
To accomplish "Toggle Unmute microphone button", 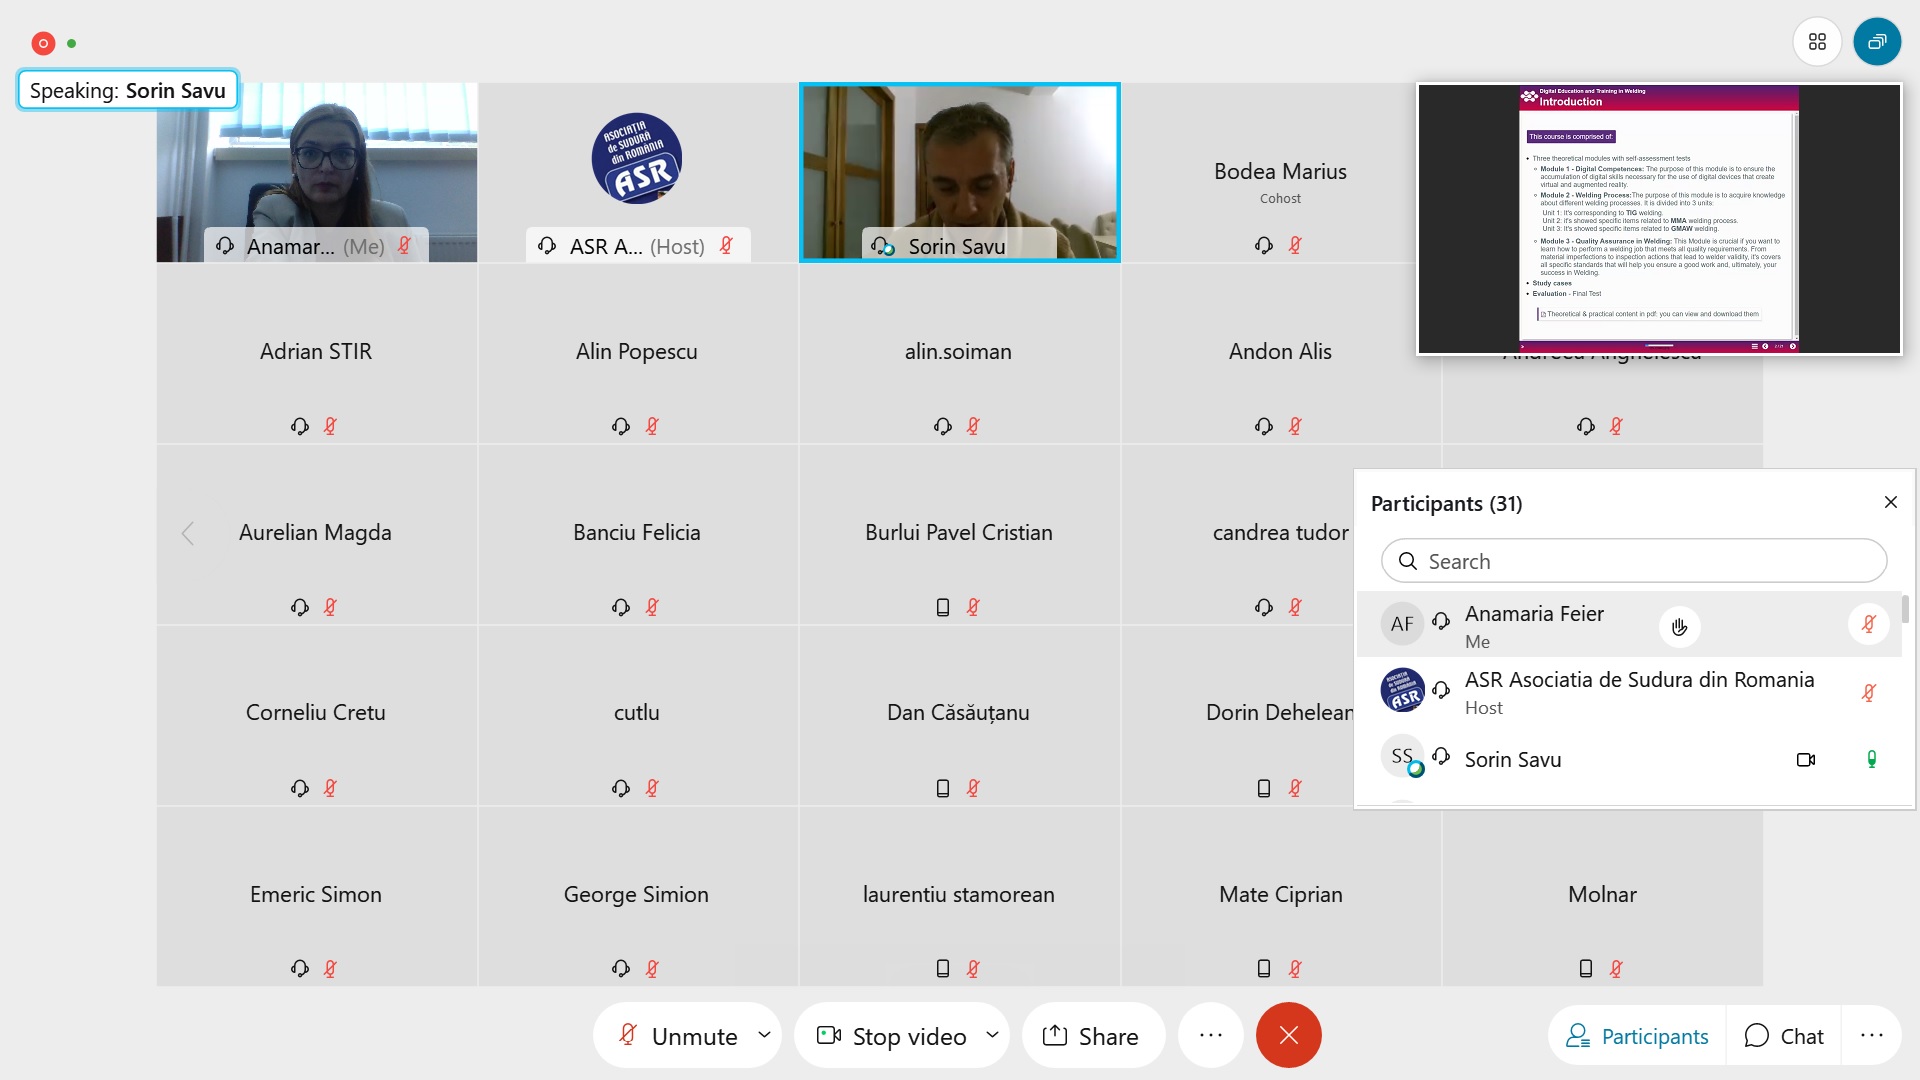I will coord(678,1036).
